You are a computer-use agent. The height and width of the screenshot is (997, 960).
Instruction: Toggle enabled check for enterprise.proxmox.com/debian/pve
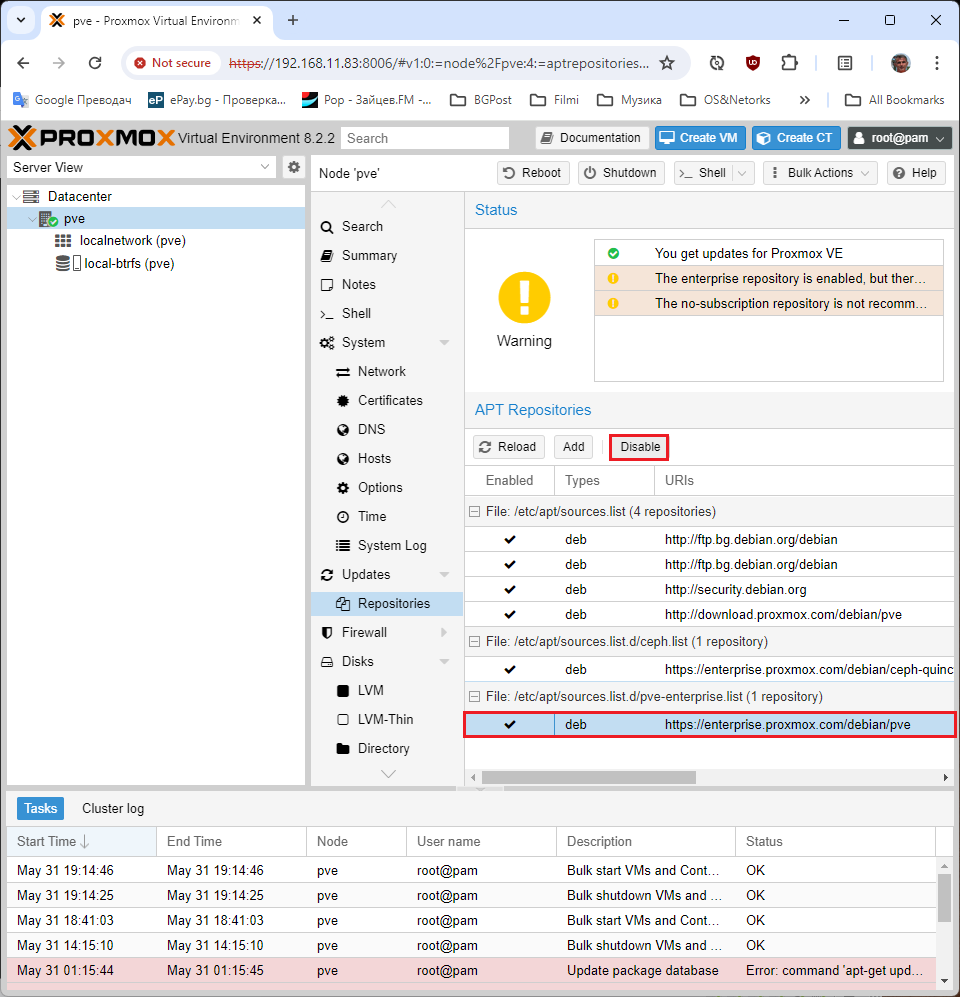(510, 724)
